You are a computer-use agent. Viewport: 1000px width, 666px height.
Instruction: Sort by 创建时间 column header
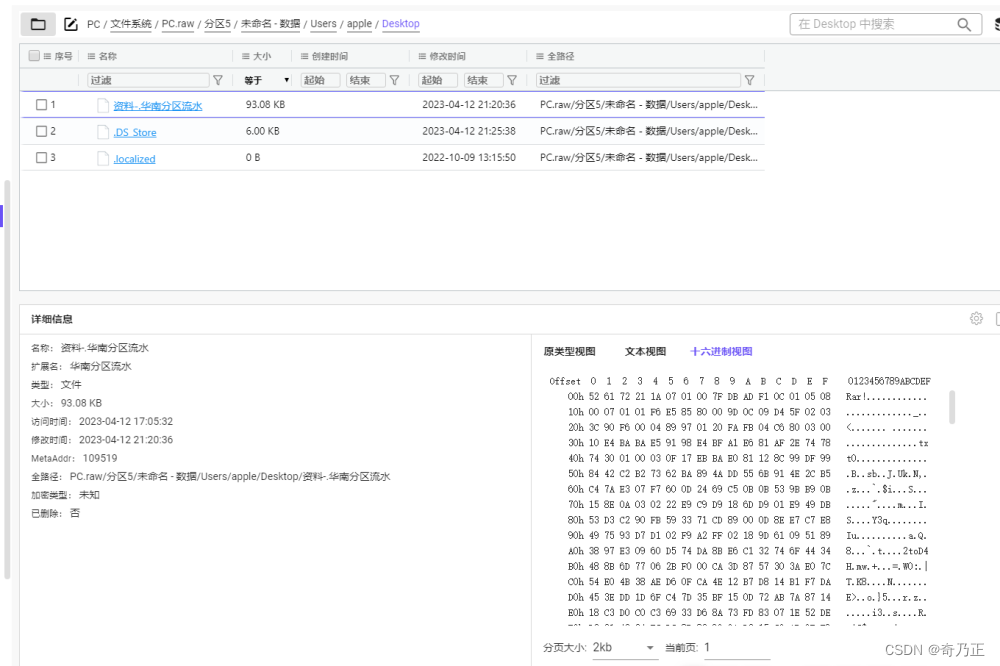pos(330,56)
